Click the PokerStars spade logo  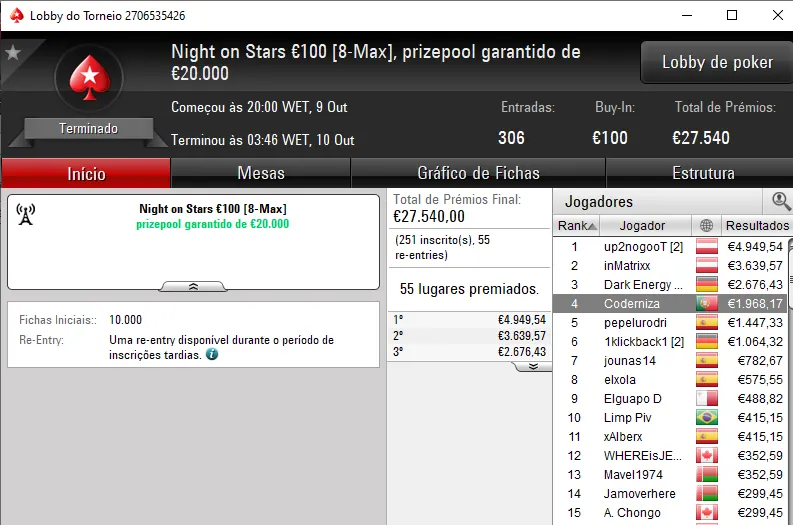[x=90, y=77]
